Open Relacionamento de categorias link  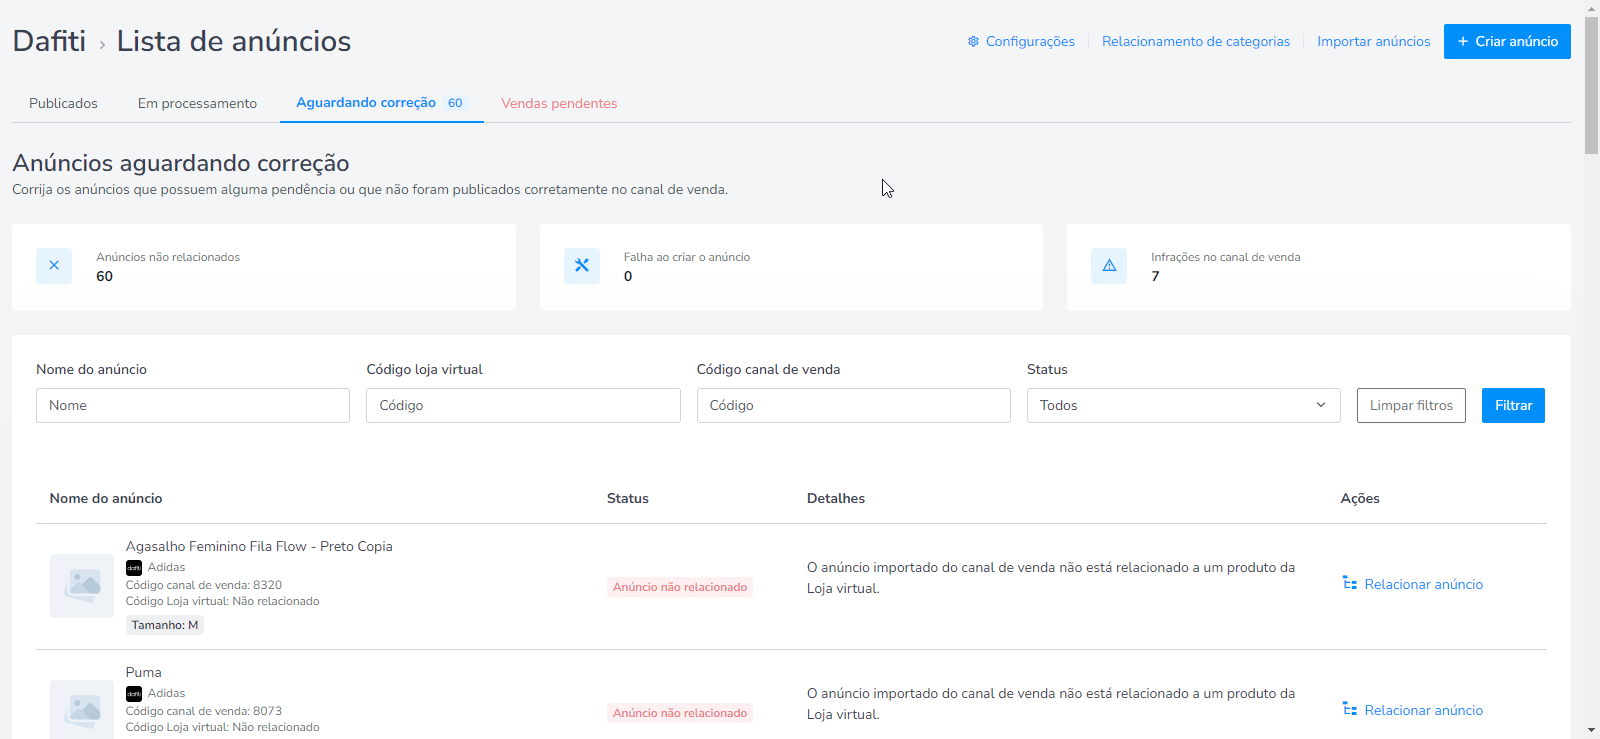point(1196,41)
